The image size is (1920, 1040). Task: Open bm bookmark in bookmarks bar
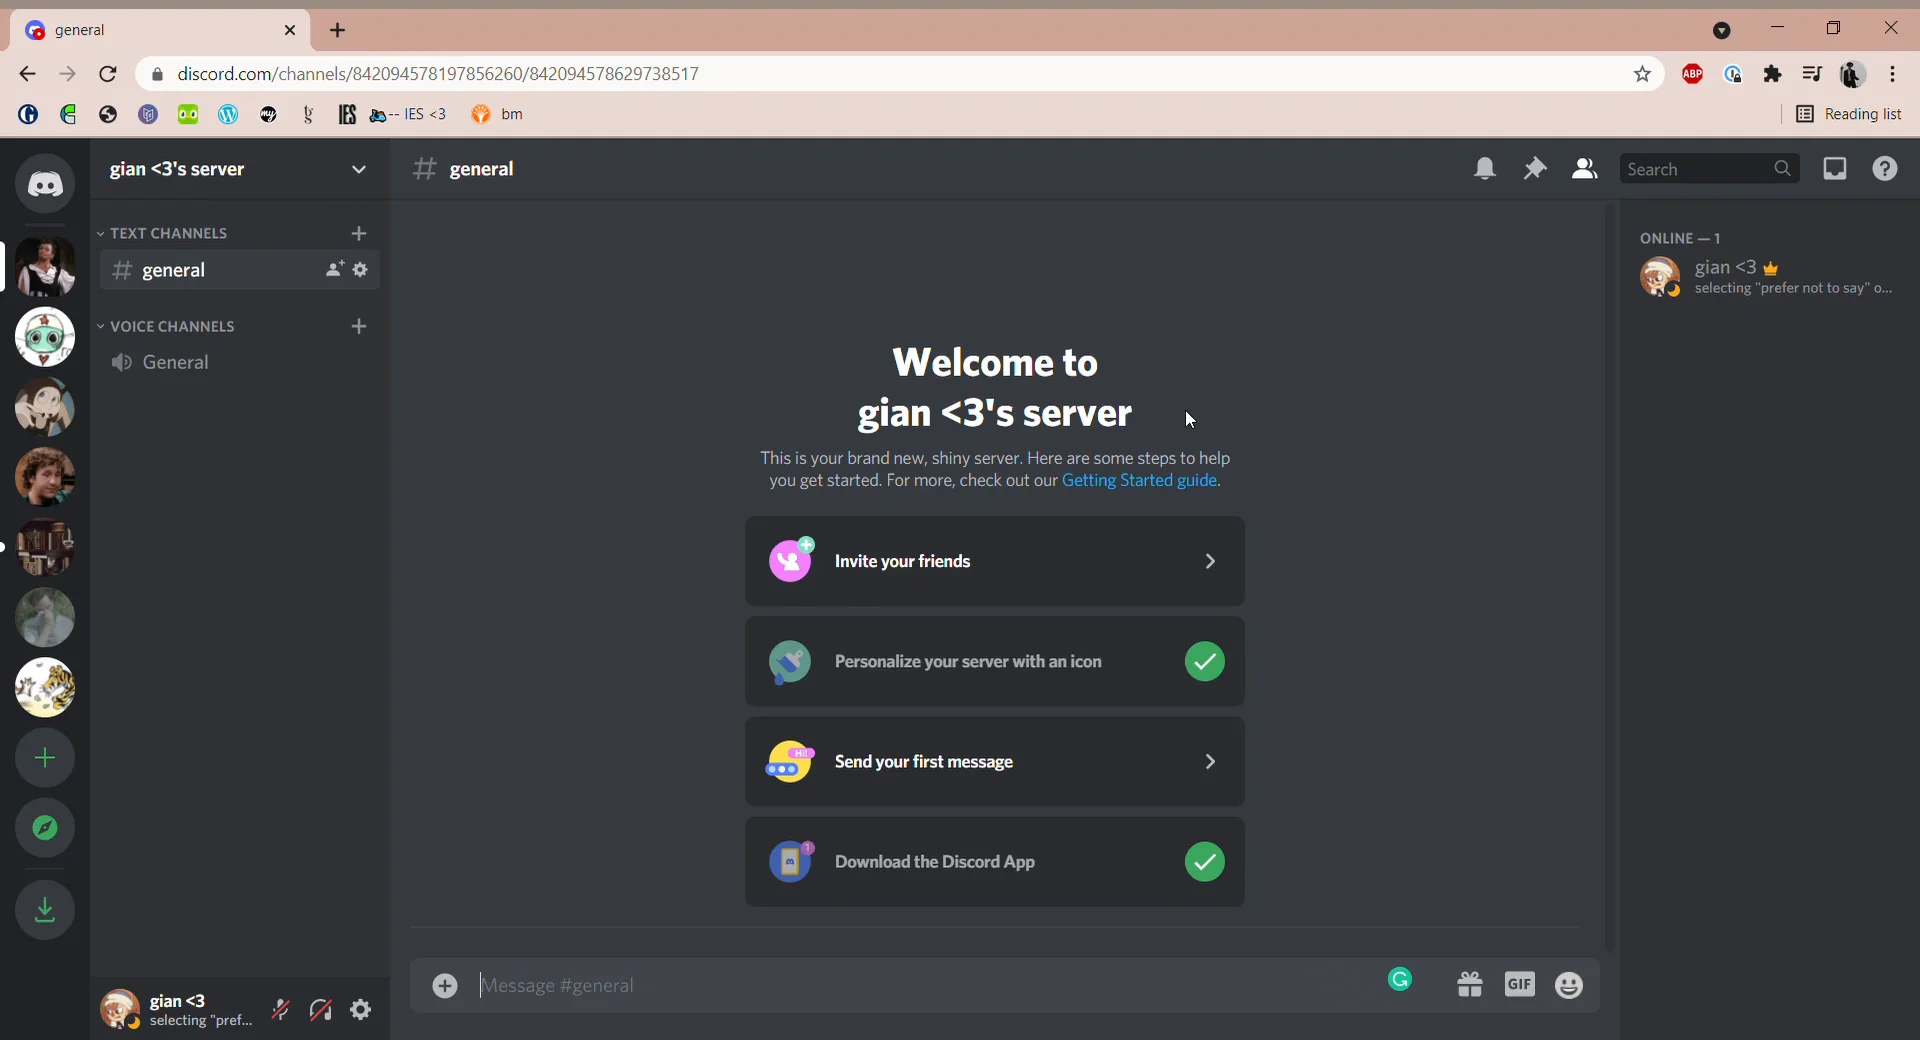pyautogui.click(x=498, y=114)
